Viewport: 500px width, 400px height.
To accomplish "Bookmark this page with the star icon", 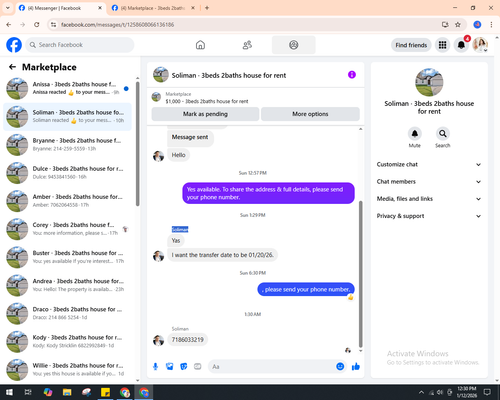I will [458, 25].
